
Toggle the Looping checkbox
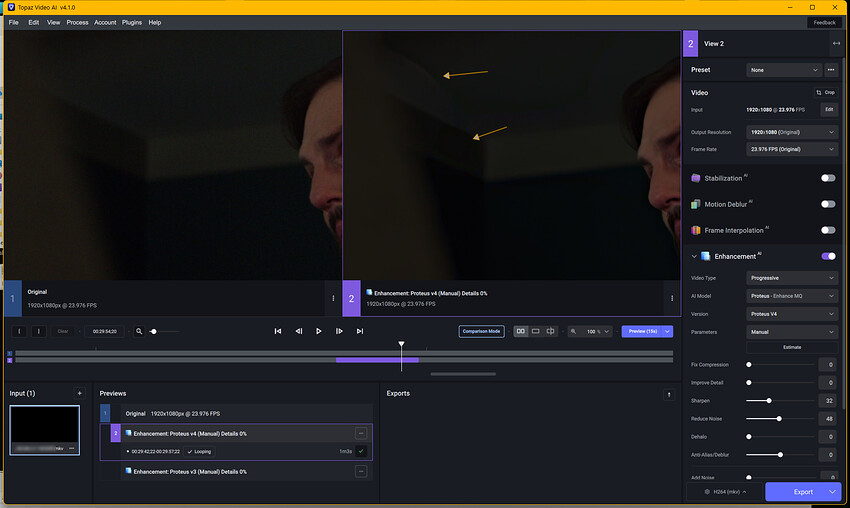tap(199, 451)
